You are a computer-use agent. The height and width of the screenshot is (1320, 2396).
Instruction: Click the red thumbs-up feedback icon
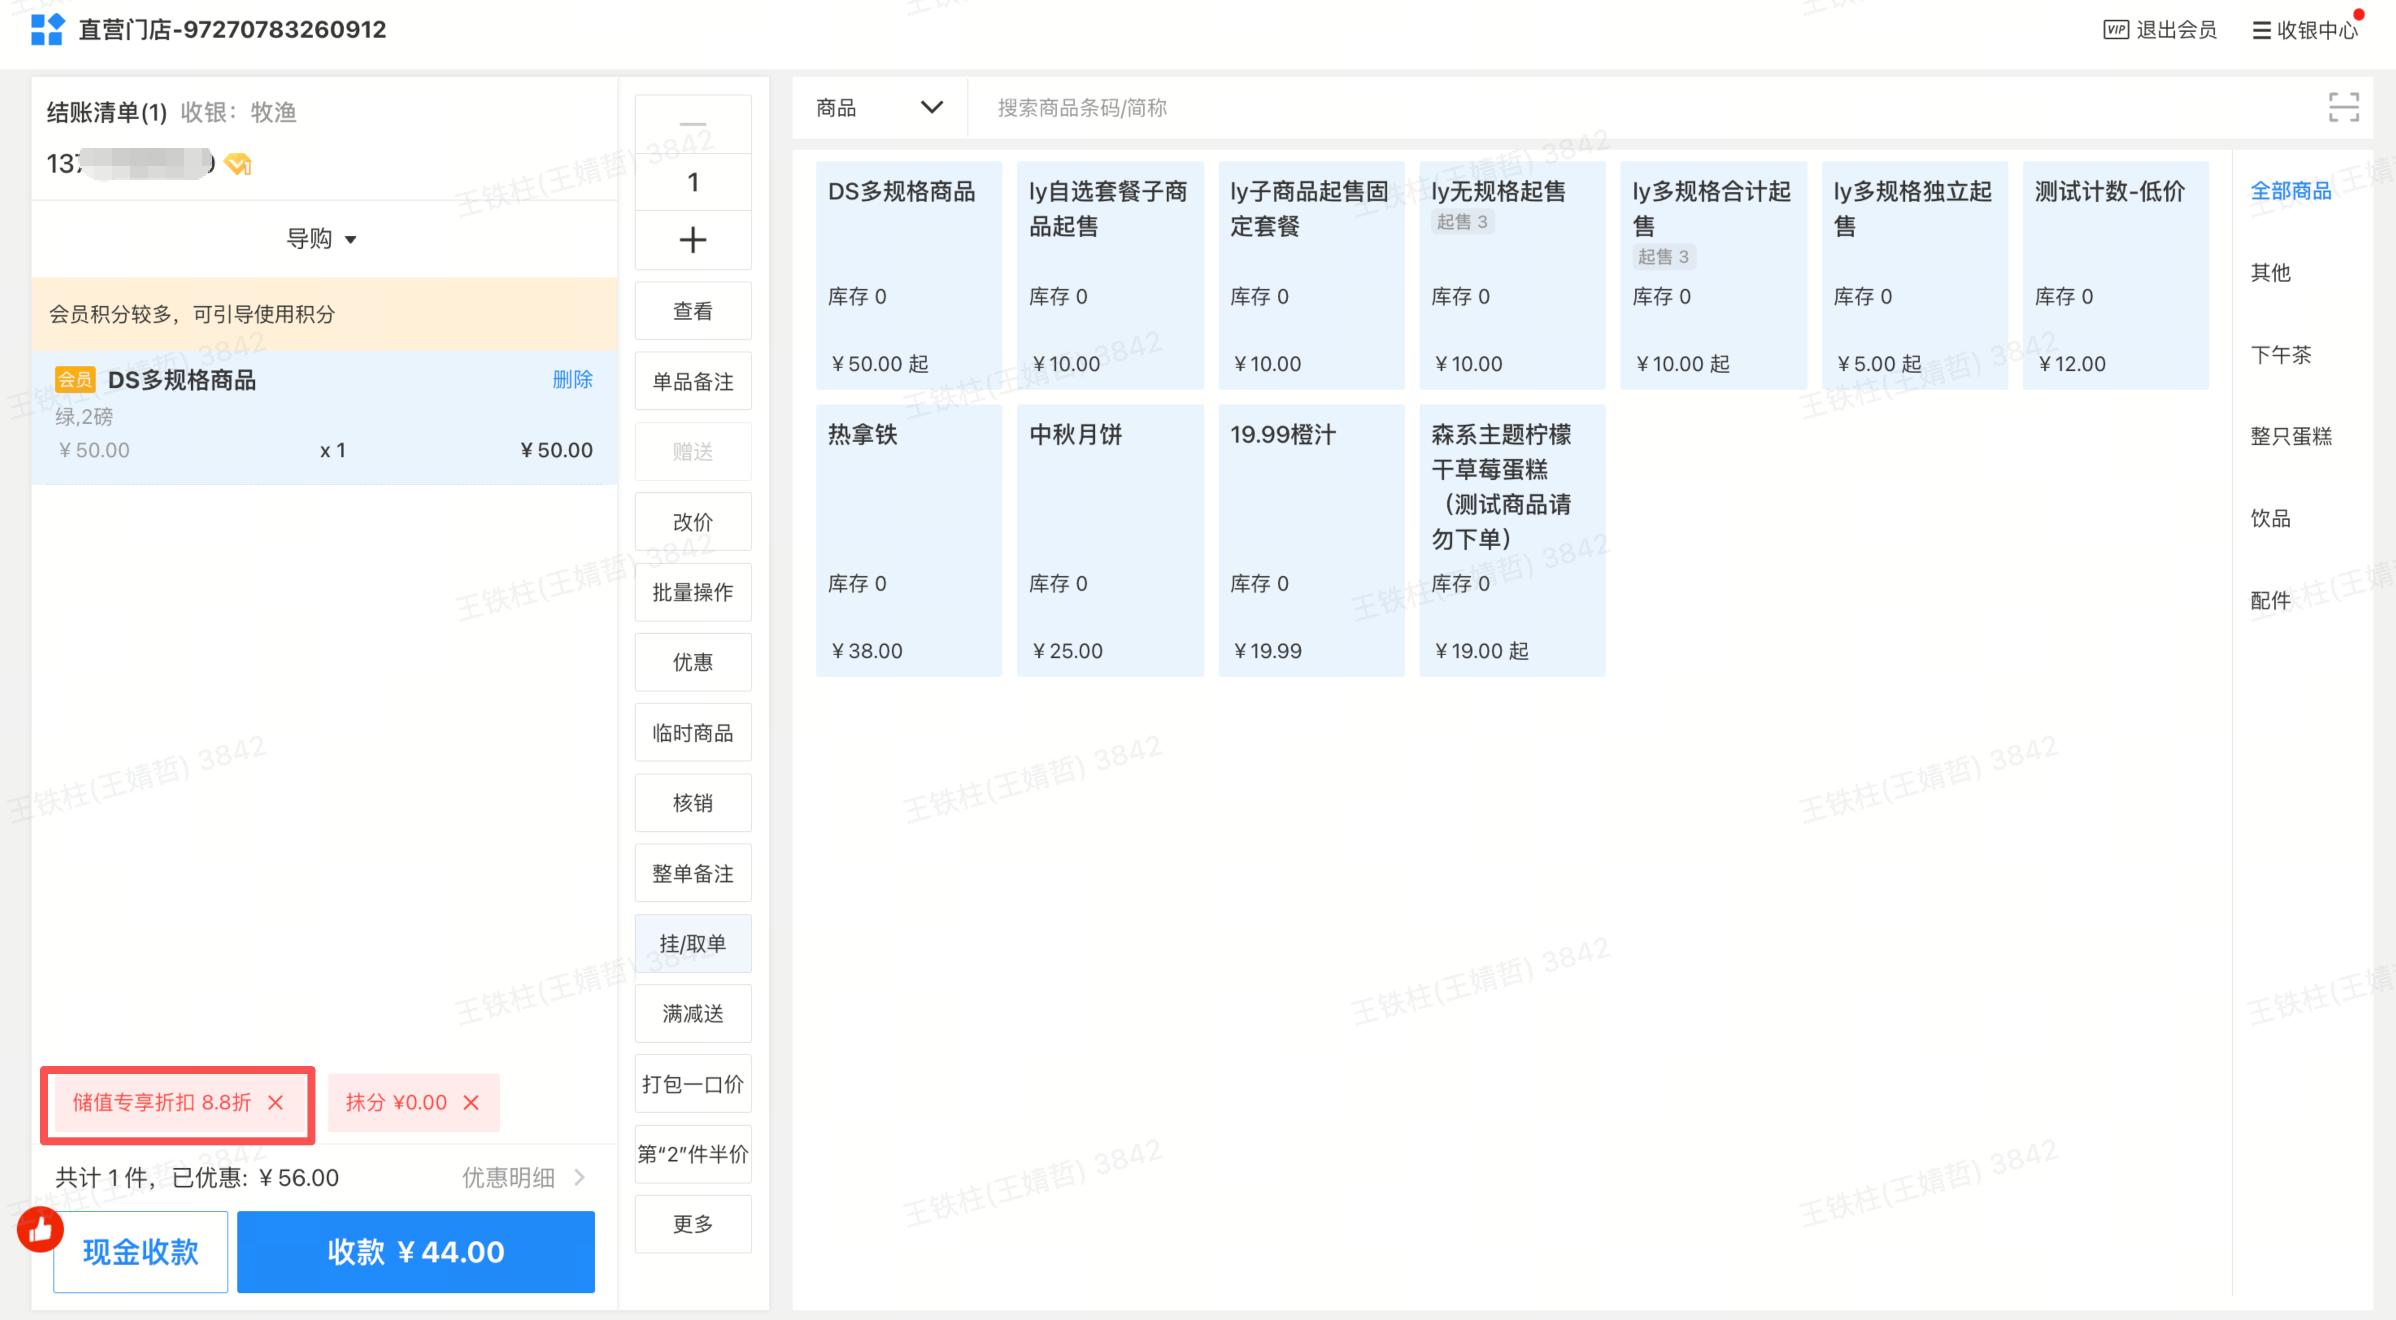point(40,1230)
